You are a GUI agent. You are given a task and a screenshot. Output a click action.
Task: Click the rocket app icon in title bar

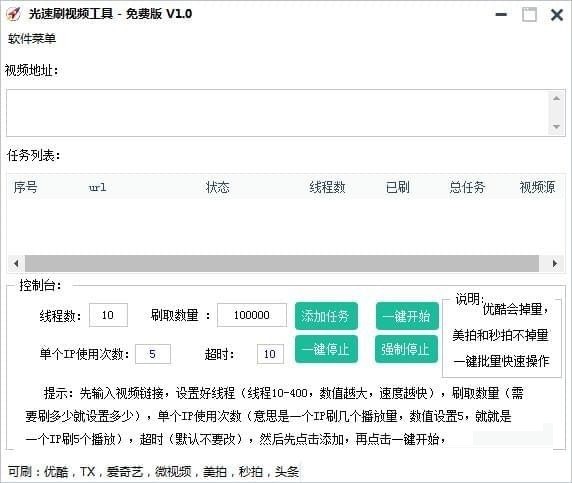pos(14,14)
